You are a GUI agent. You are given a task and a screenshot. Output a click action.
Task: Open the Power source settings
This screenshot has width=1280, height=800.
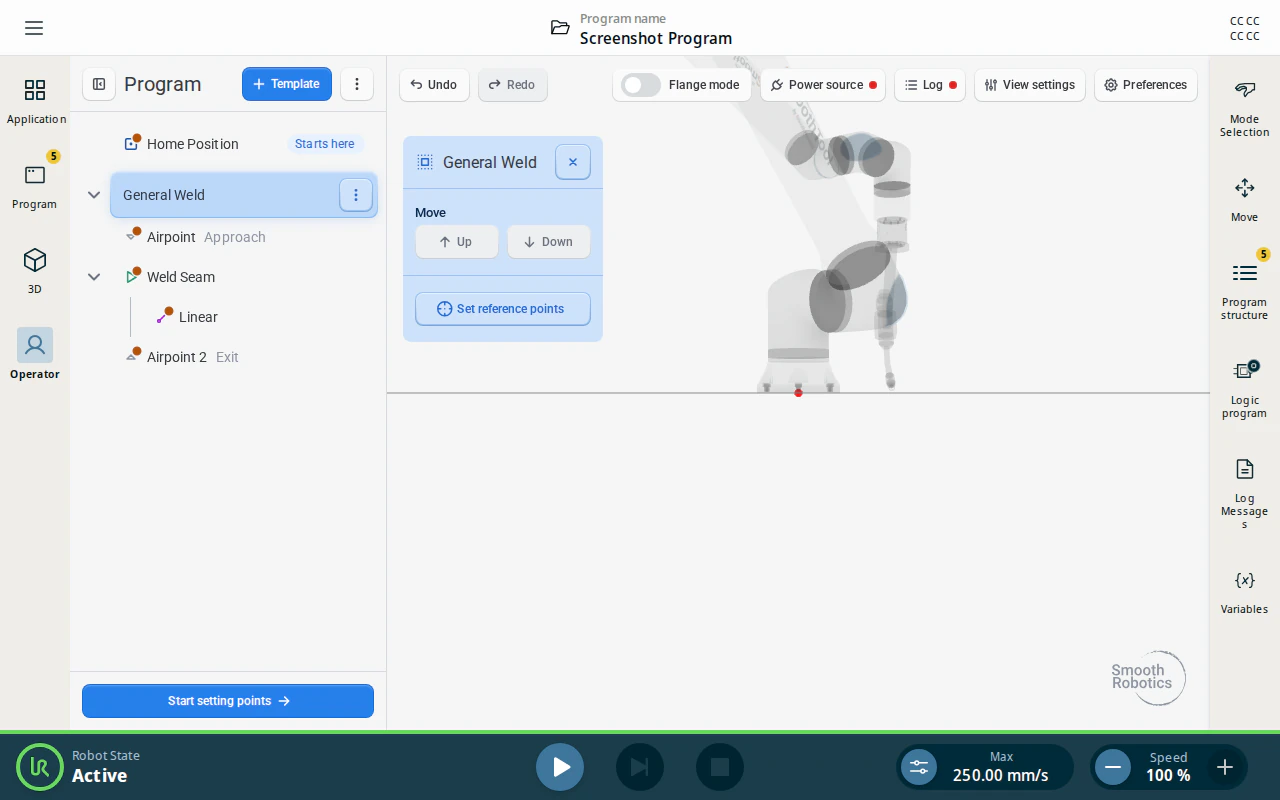823,85
